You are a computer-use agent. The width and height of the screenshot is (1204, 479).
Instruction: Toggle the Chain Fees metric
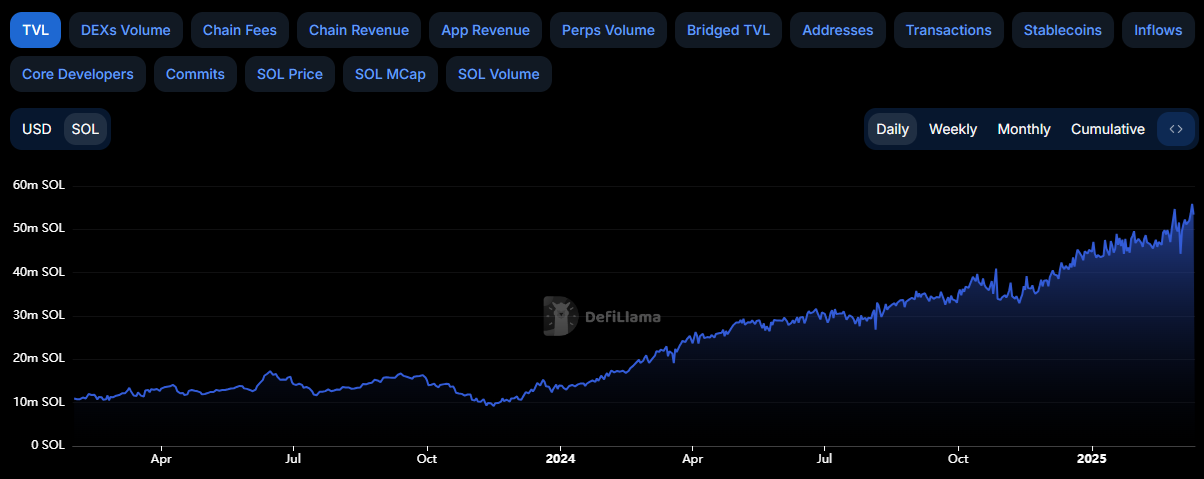240,30
